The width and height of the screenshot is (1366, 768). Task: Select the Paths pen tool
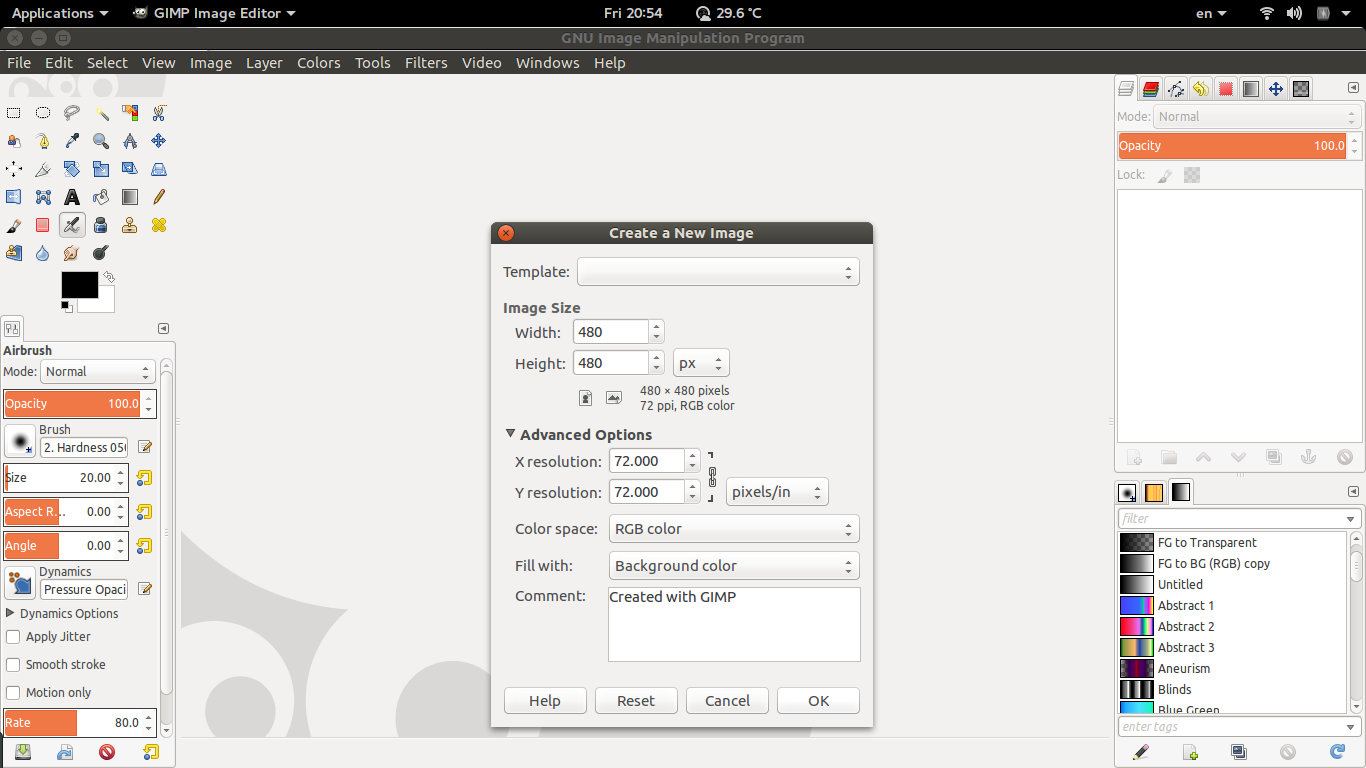pos(43,141)
